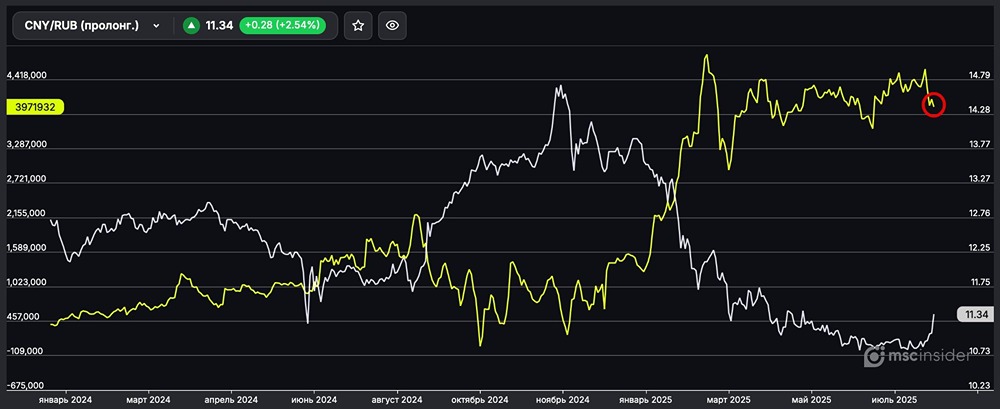This screenshot has width=1000, height=409.
Task: Click the green +0.28 (+2.54%) change badge
Action: click(x=287, y=27)
